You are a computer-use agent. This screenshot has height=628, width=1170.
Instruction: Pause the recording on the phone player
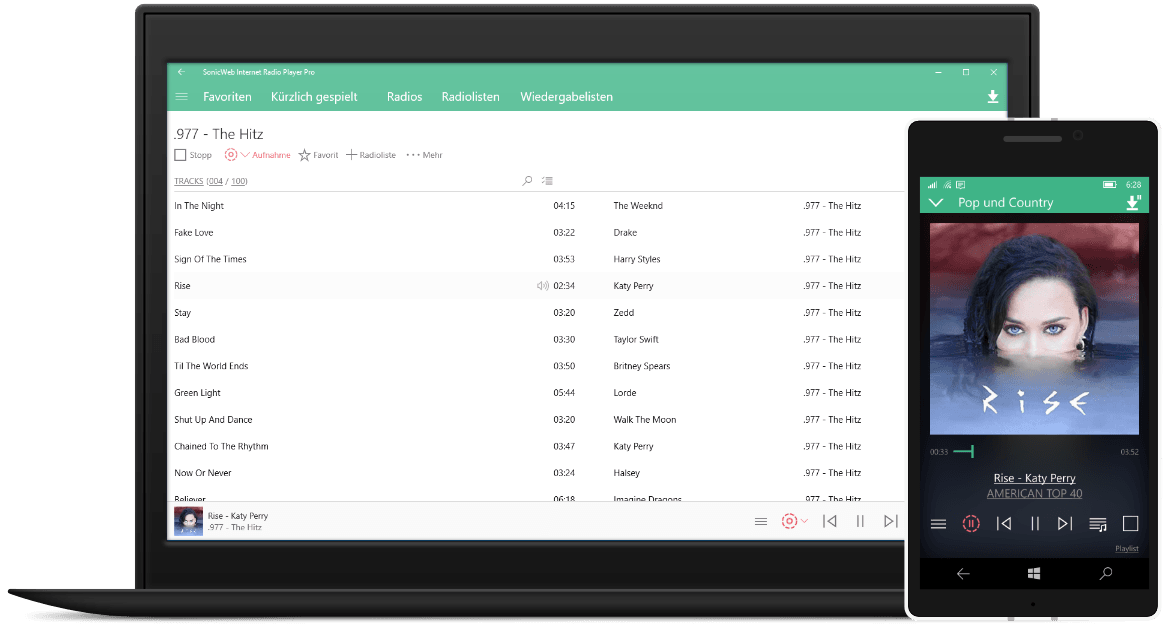[x=970, y=523]
